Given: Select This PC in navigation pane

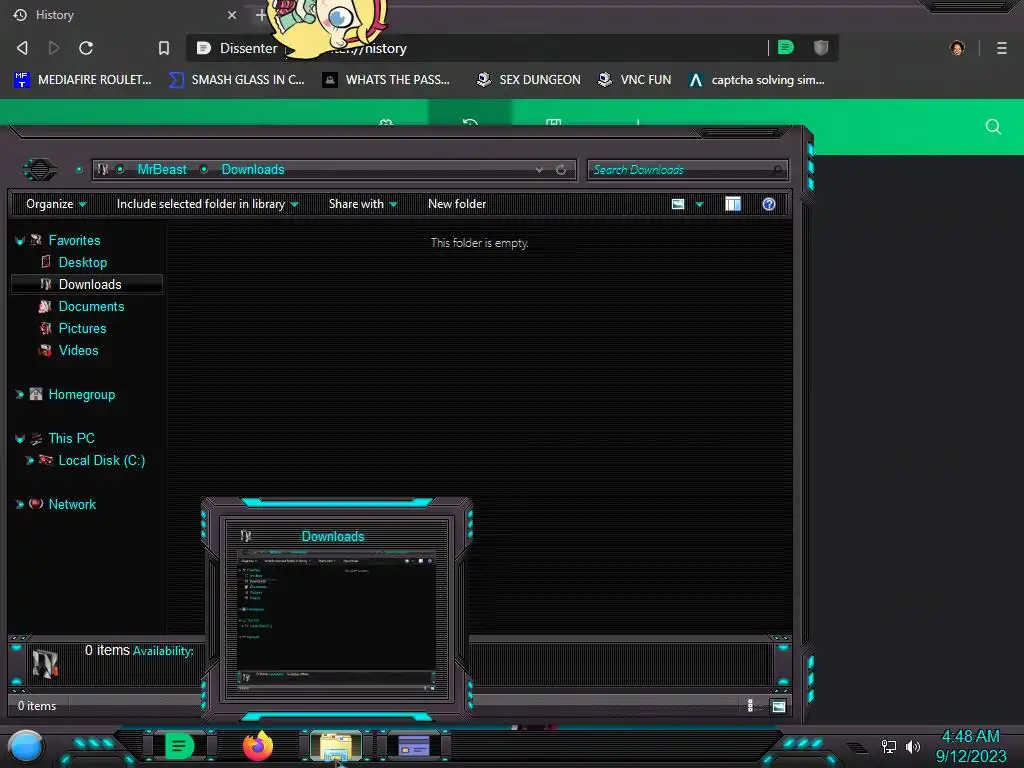Looking at the screenshot, I should click(x=71, y=438).
